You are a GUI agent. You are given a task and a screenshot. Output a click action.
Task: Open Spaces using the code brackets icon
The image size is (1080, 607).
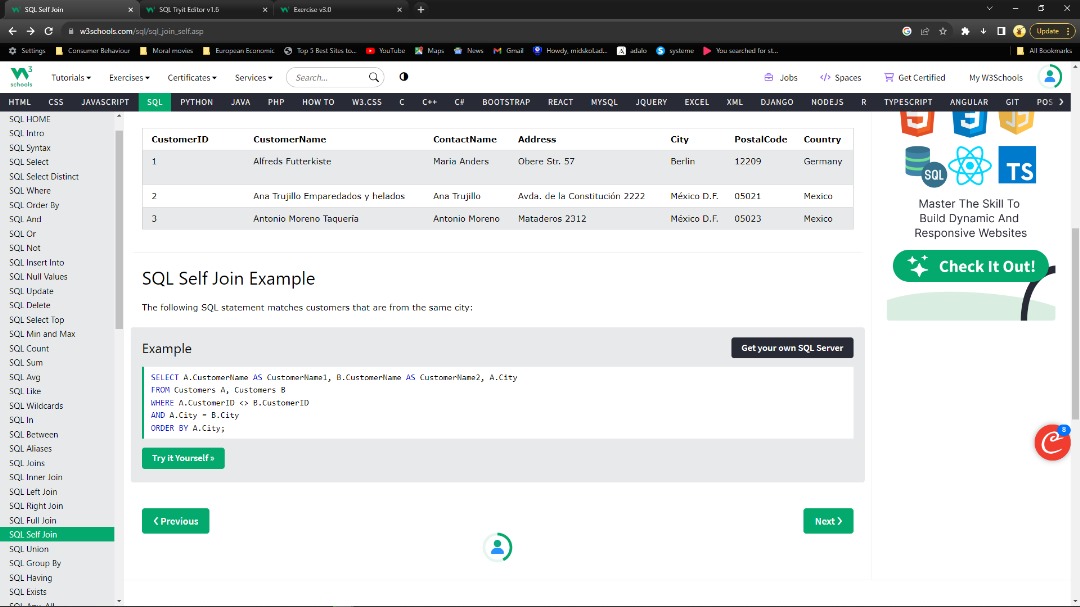pyautogui.click(x=826, y=77)
